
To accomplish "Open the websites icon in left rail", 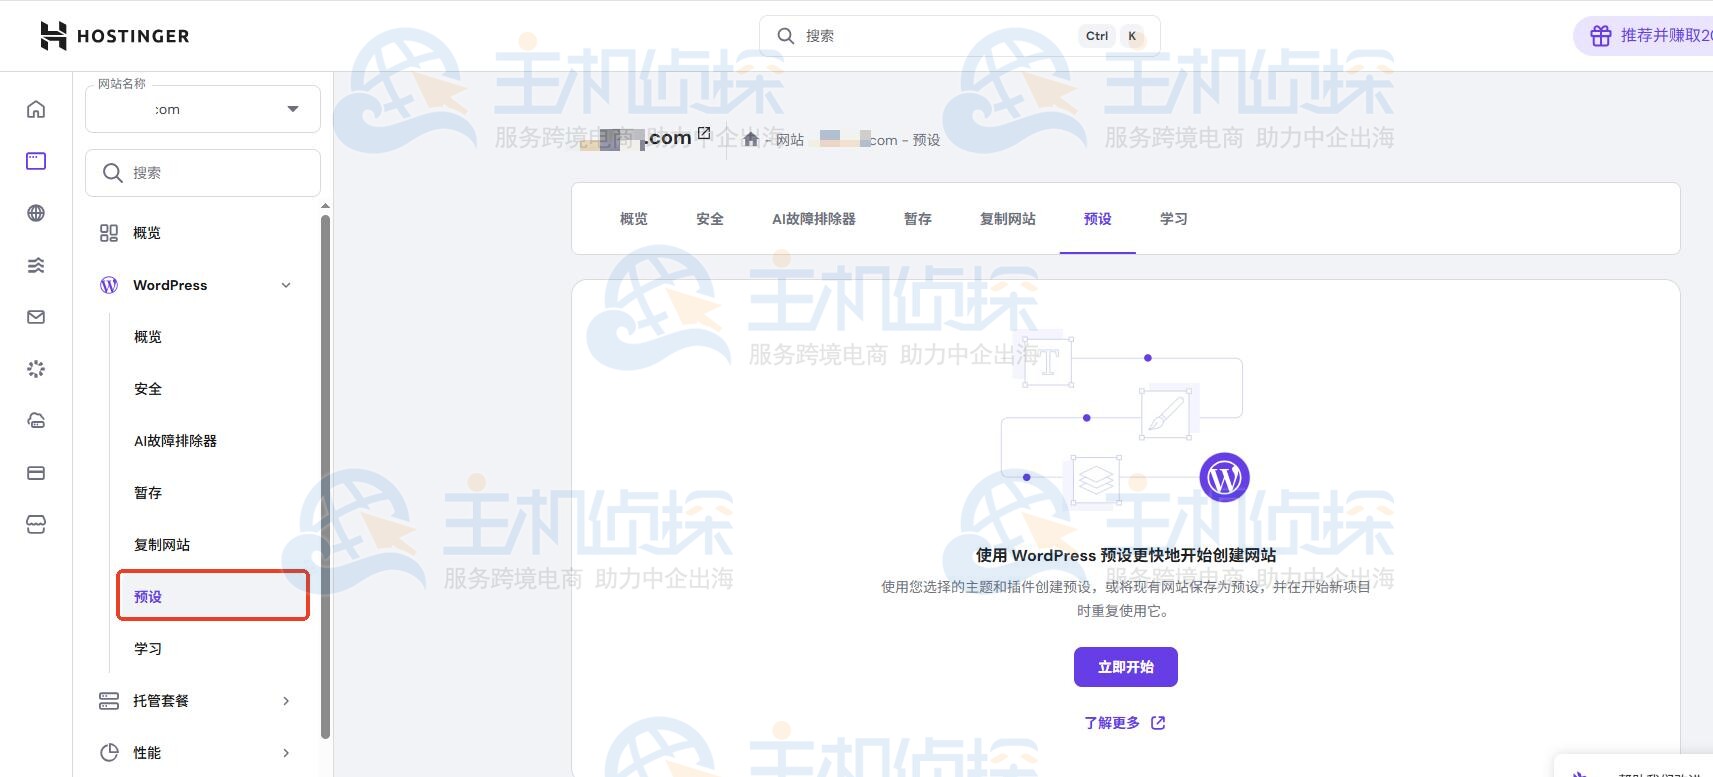I will coord(36,161).
